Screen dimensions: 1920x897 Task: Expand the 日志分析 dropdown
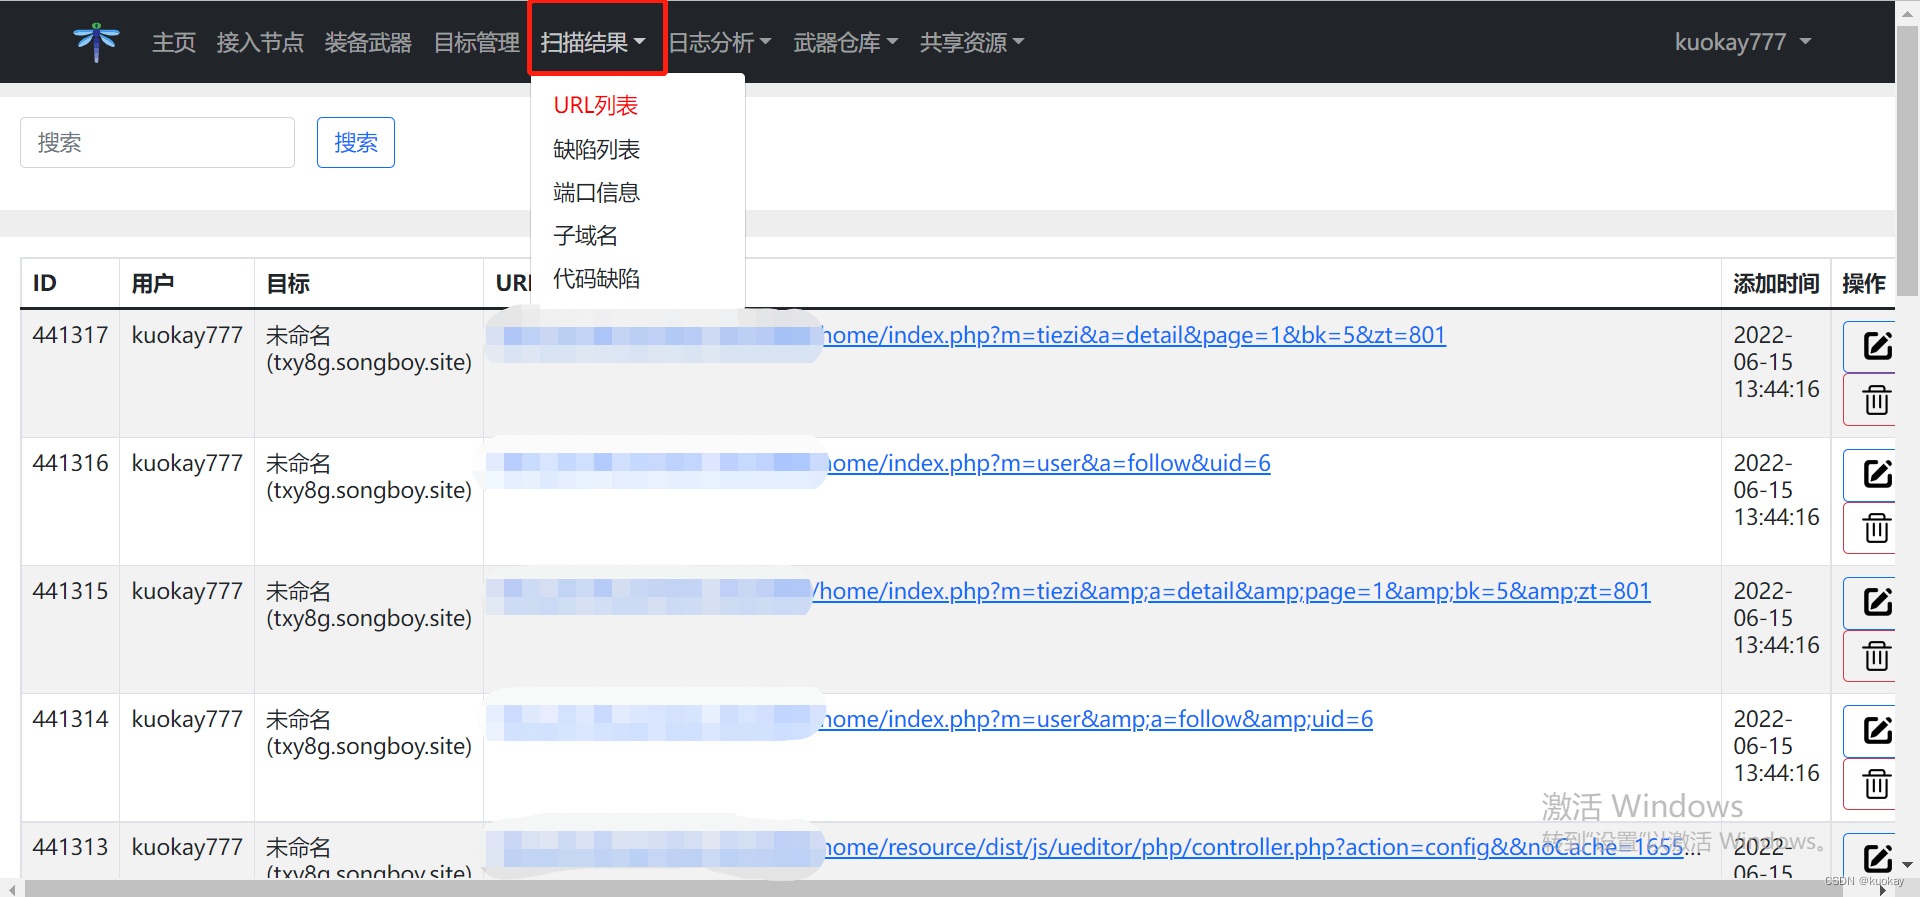tap(719, 42)
